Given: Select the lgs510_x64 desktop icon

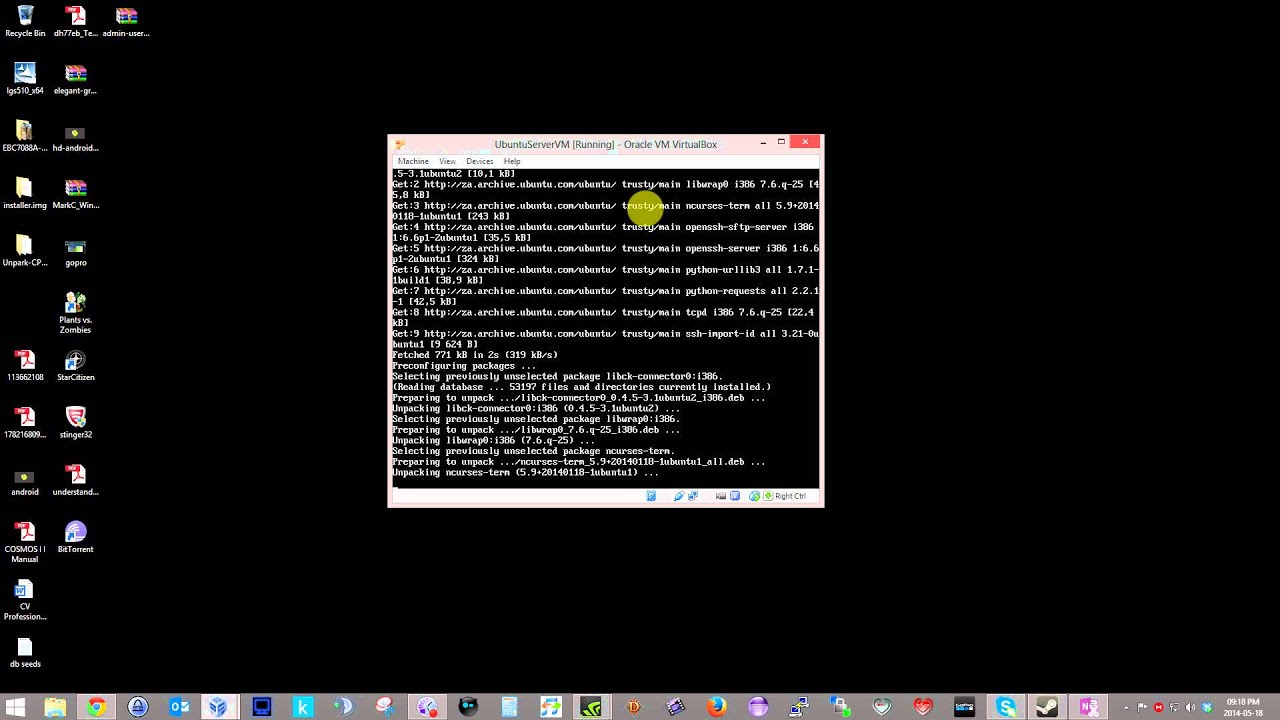Looking at the screenshot, I should coord(25,79).
